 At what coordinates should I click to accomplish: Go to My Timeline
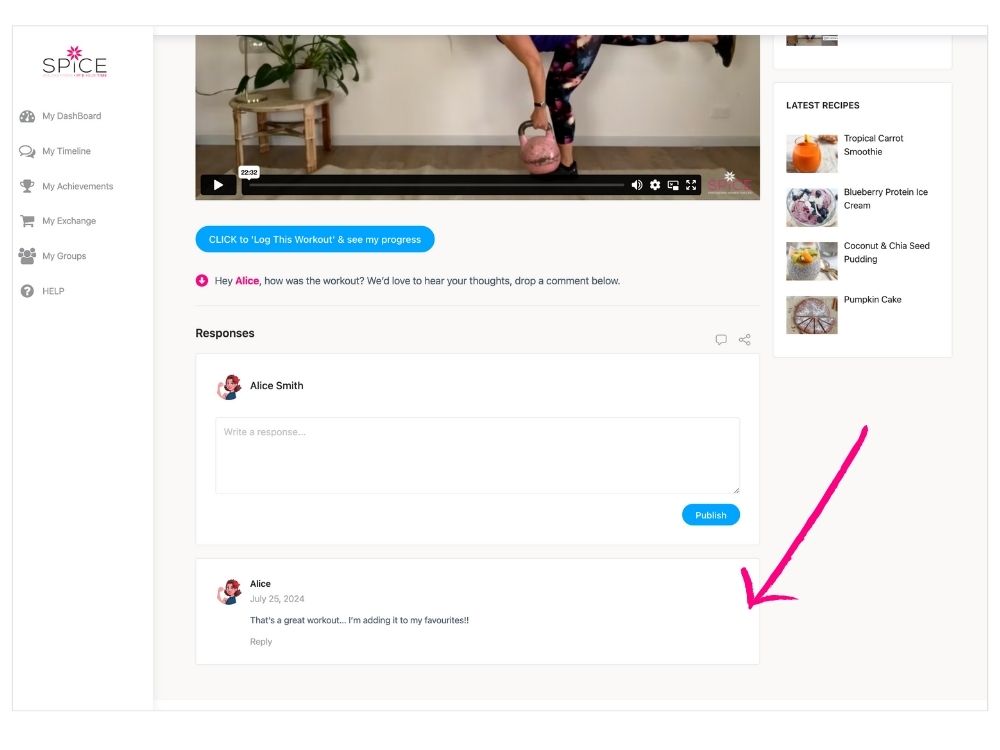66,151
